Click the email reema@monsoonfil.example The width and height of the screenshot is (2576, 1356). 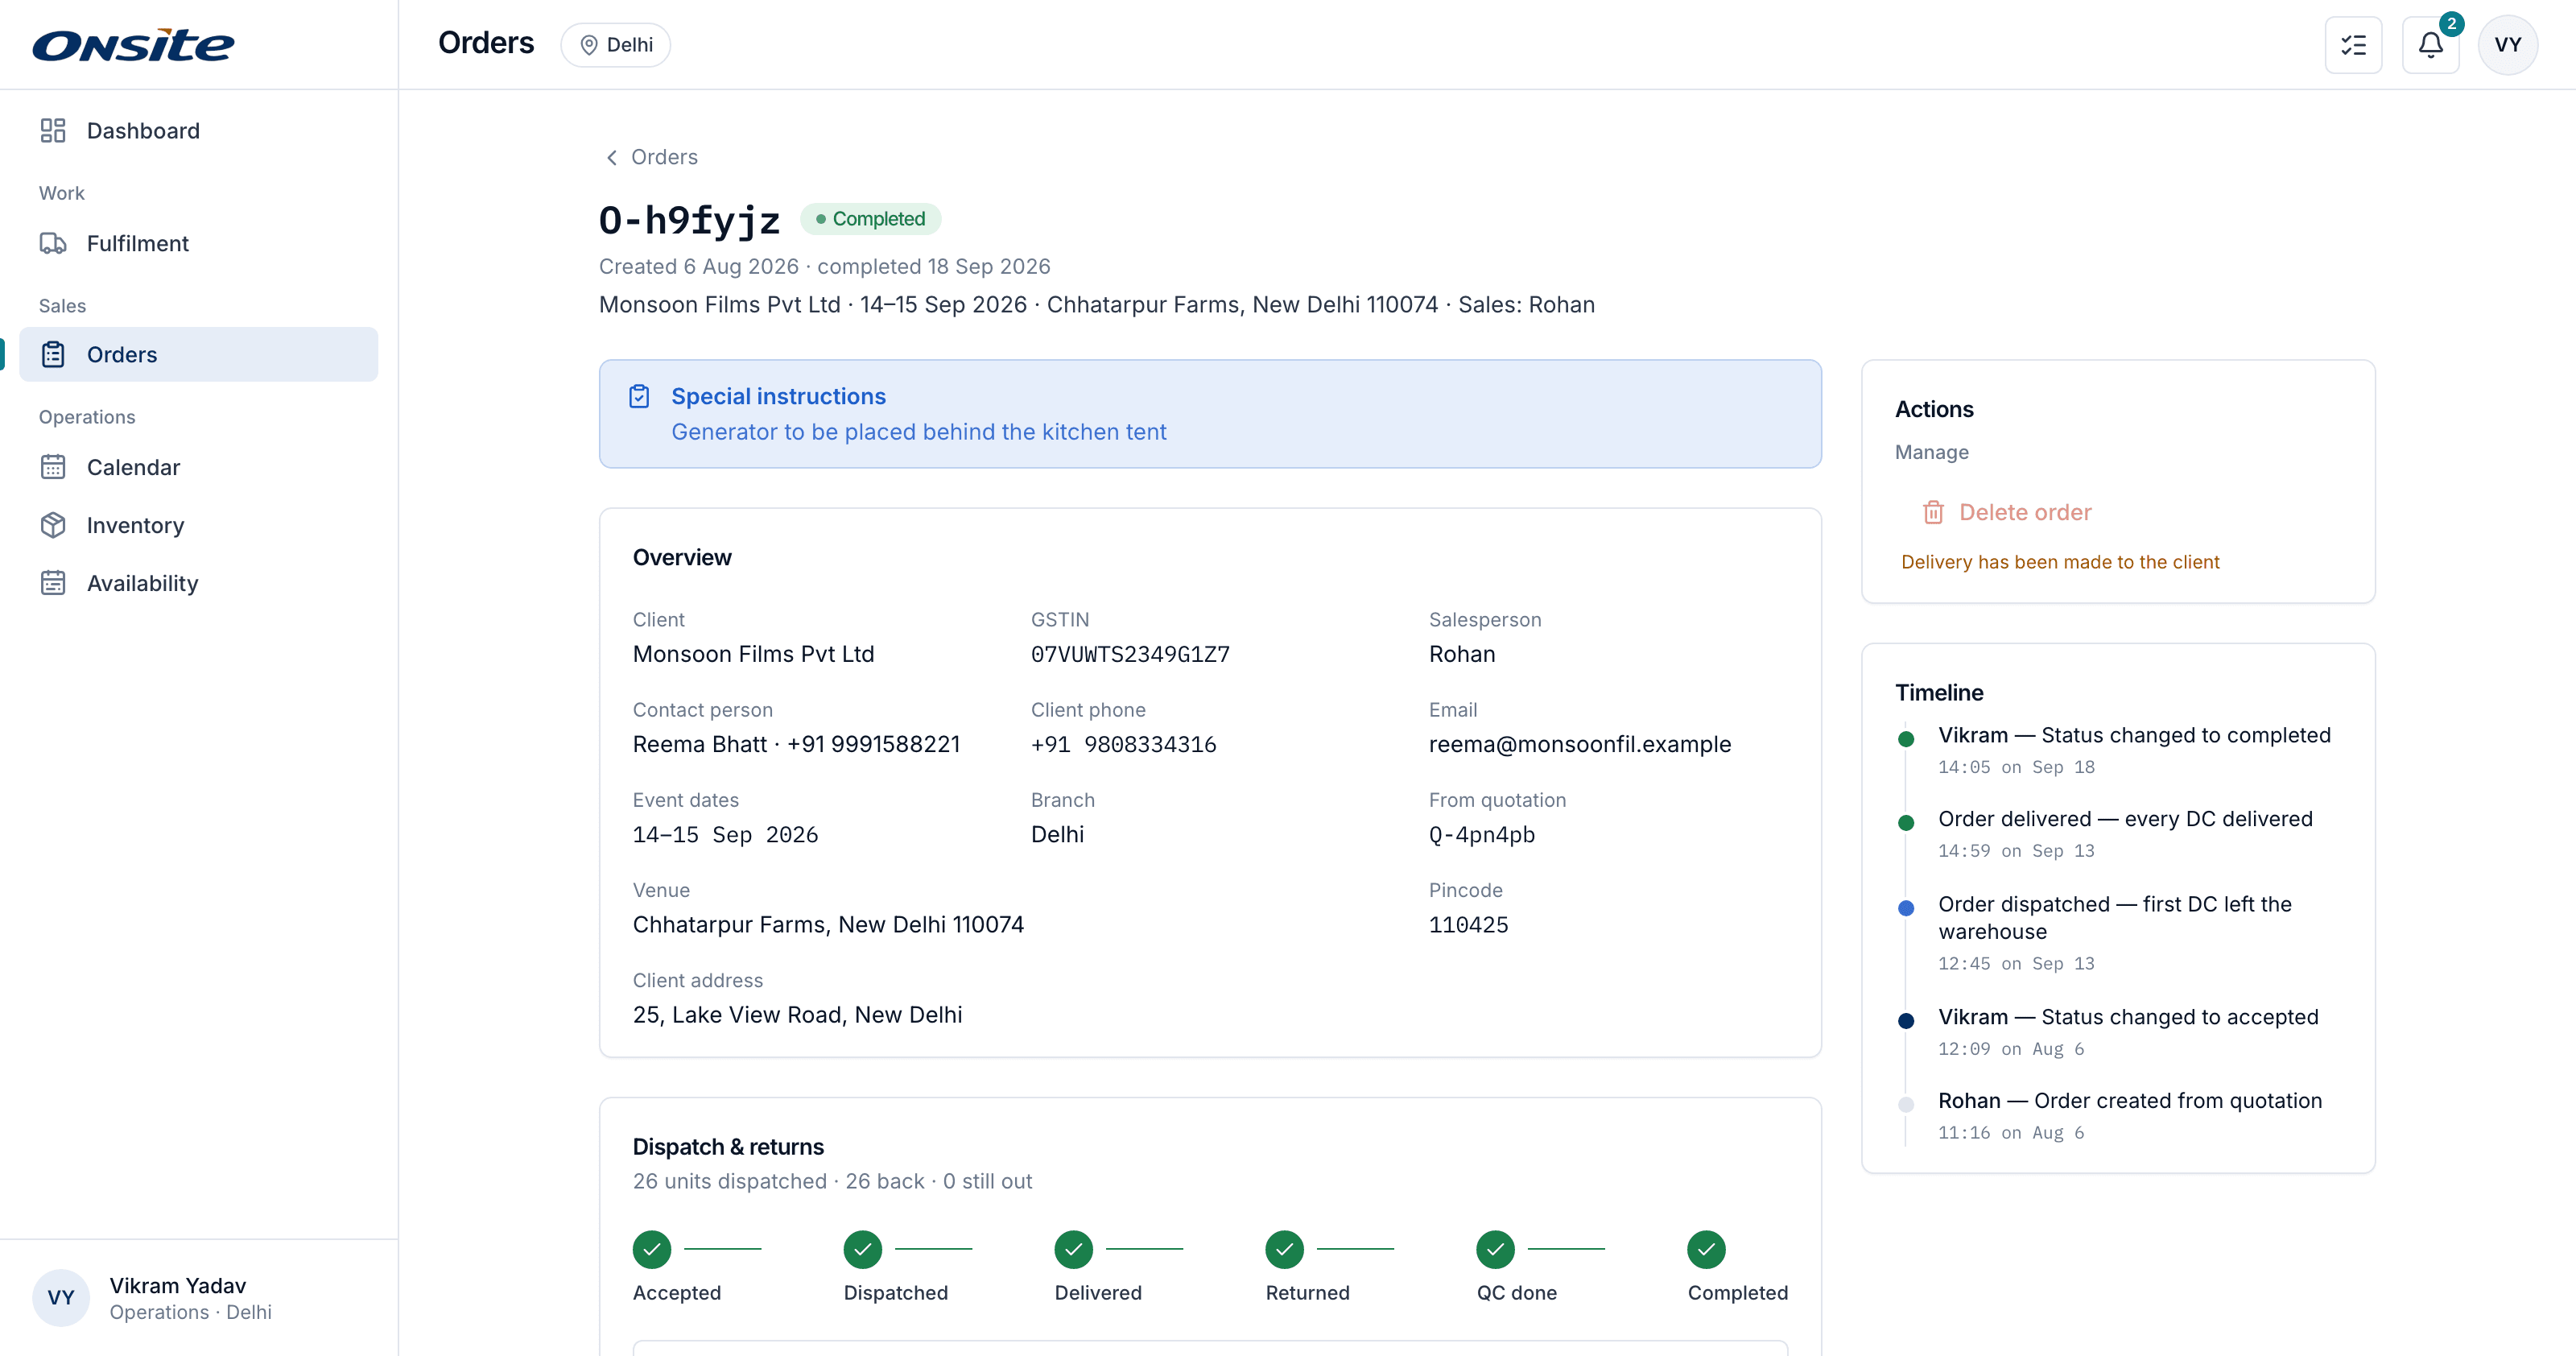(x=1579, y=744)
